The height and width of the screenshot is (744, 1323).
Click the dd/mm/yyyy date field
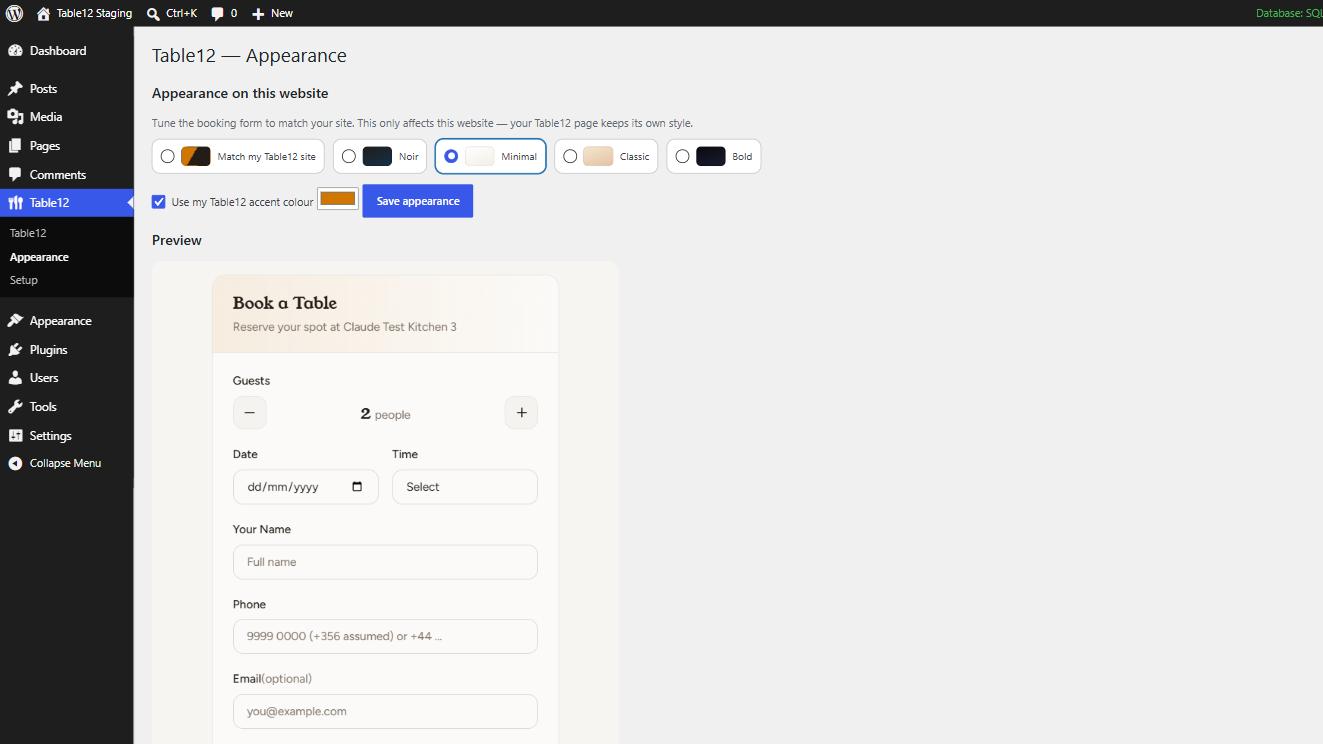coord(306,487)
